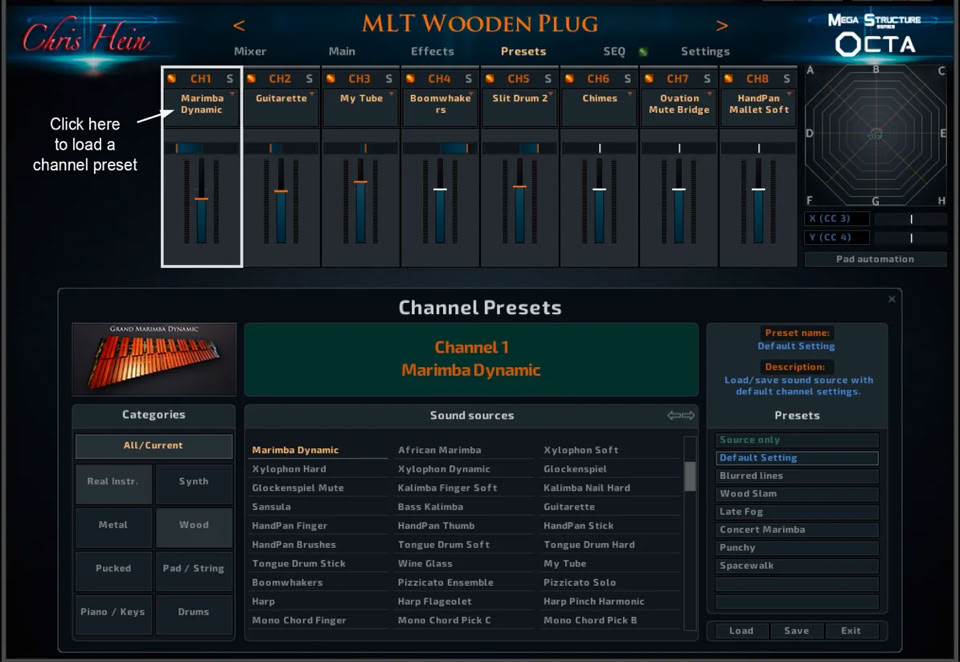Viewport: 960px width, 662px height.
Task: Click the Save preset button
Action: point(796,631)
